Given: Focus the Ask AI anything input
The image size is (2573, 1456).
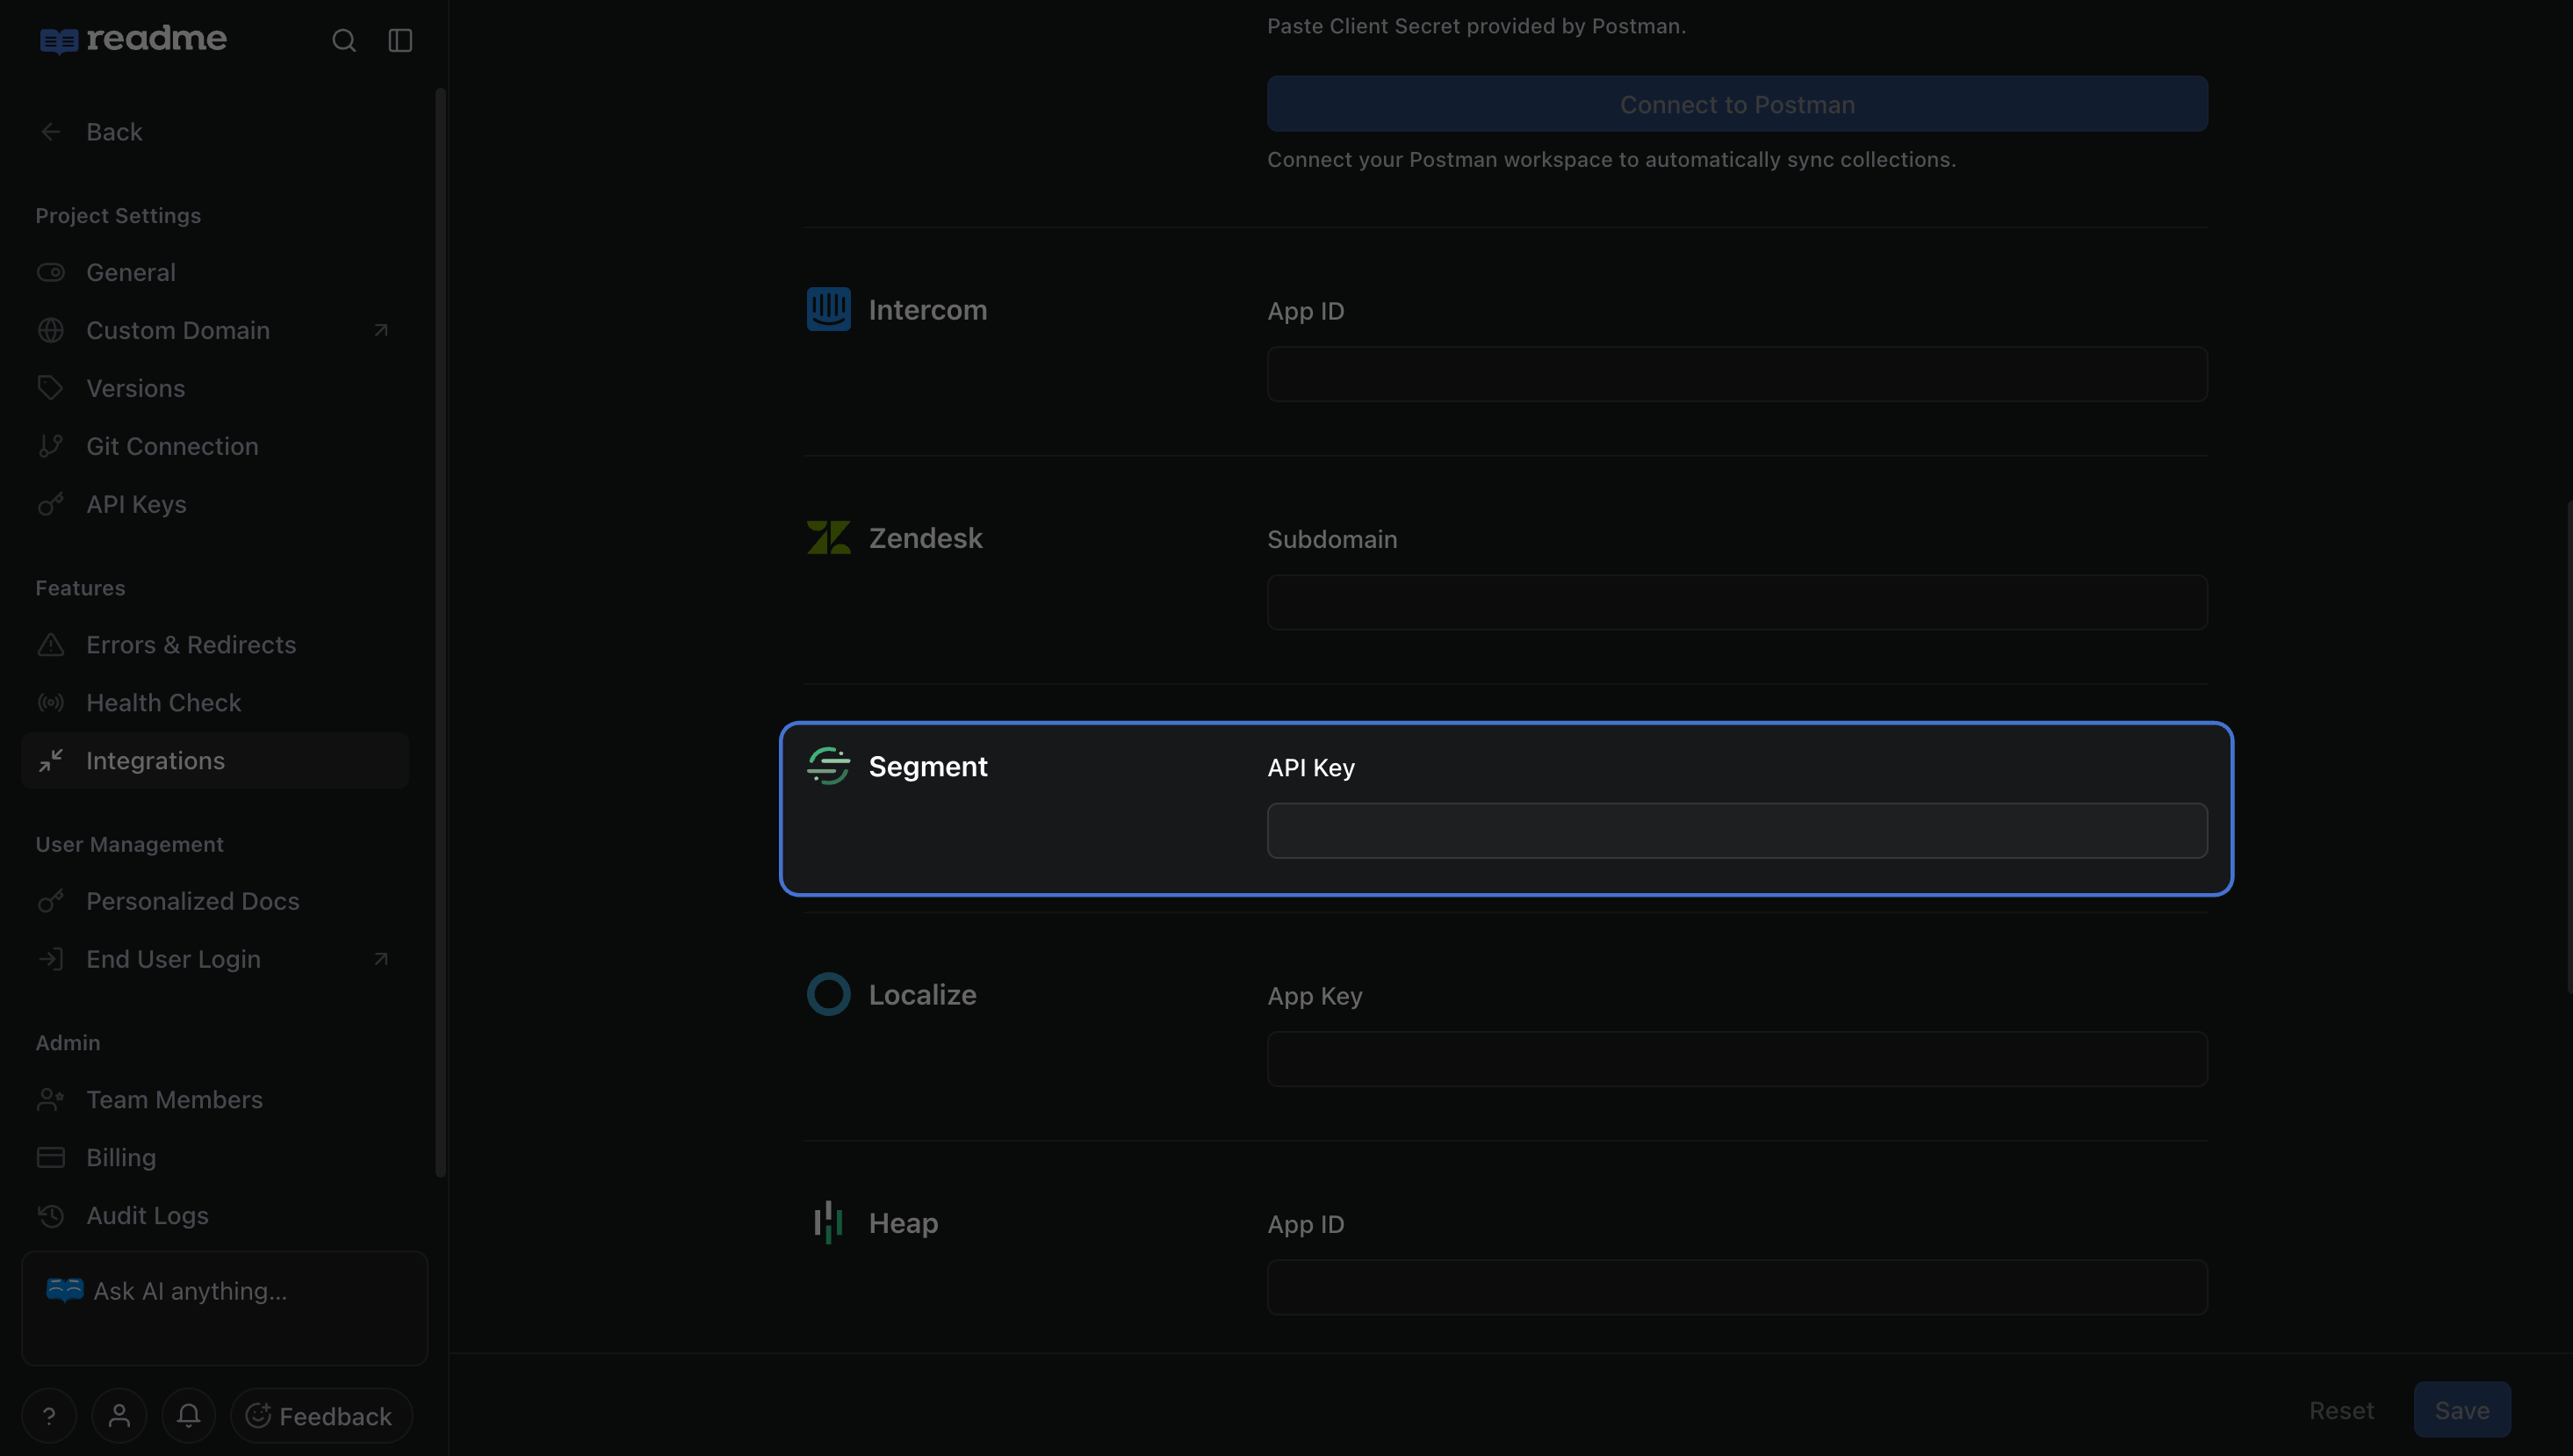Looking at the screenshot, I should coord(225,1308).
